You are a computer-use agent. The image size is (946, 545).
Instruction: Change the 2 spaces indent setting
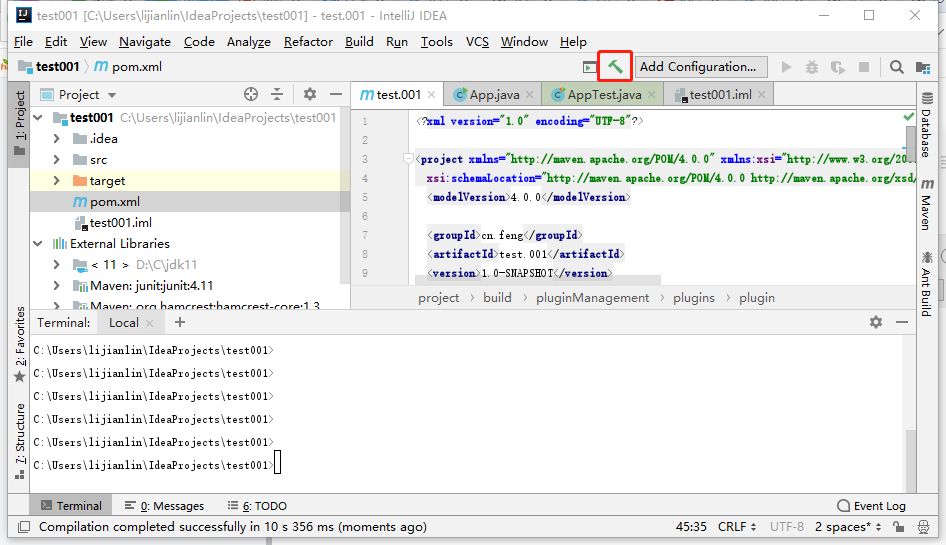848,527
